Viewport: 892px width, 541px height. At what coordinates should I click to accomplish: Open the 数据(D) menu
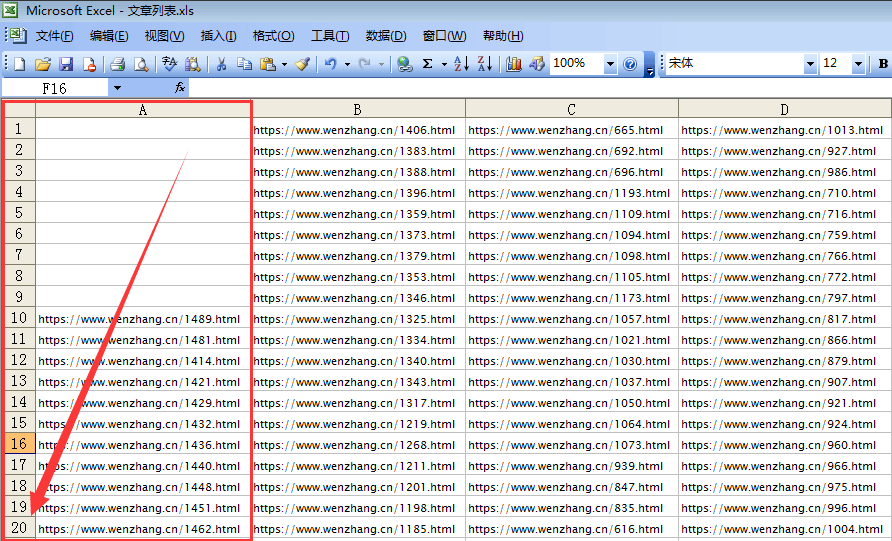386,36
